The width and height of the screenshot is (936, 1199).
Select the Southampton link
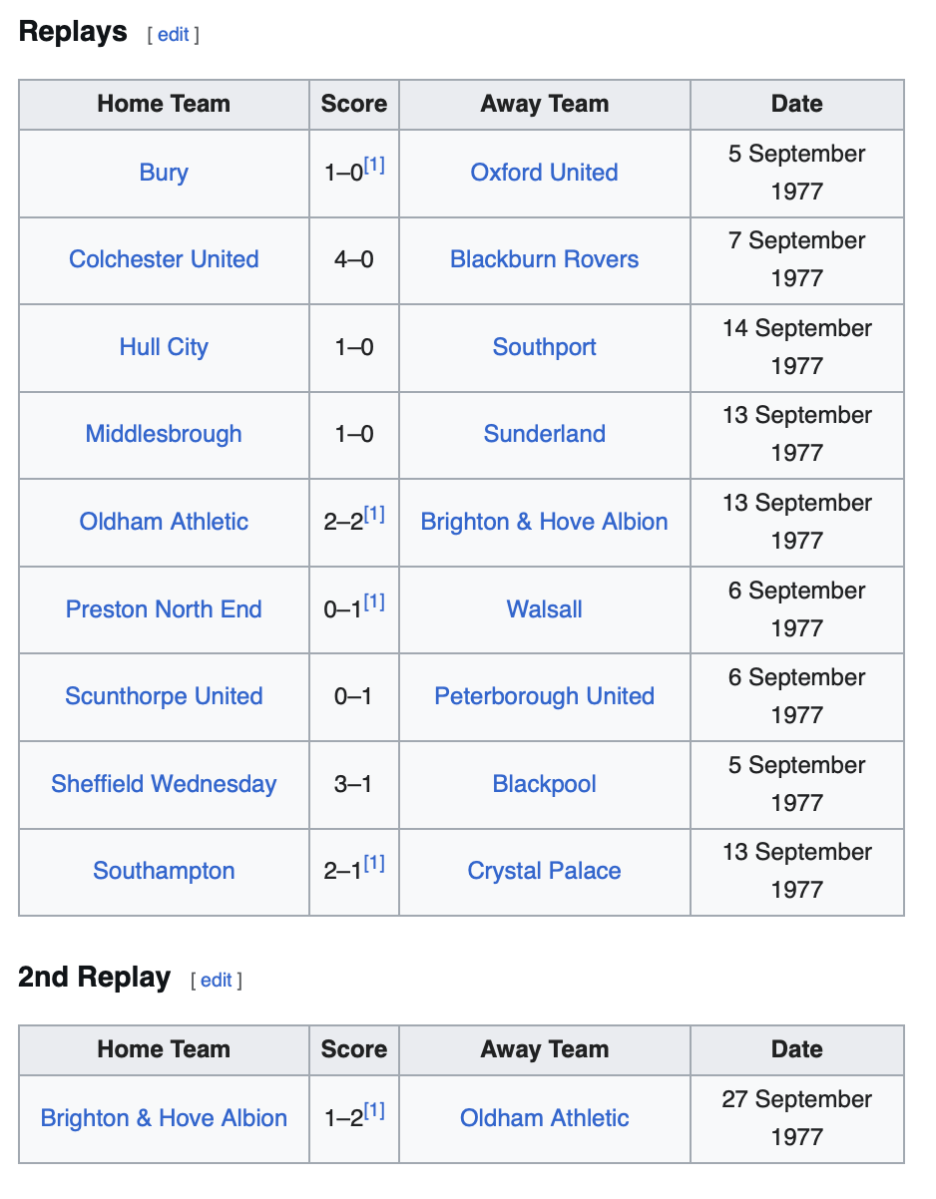[163, 872]
